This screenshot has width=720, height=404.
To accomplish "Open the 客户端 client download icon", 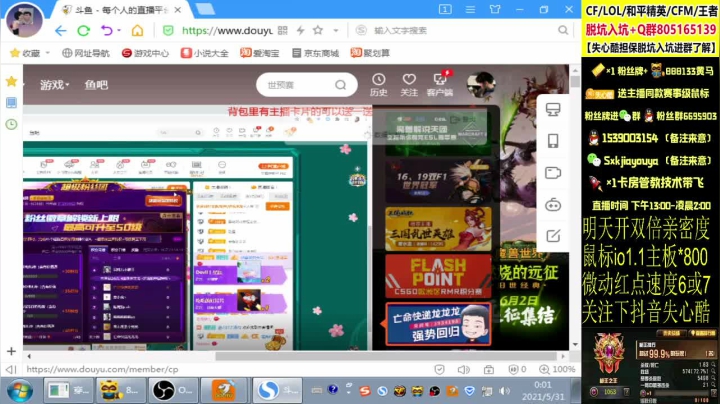I will (440, 85).
